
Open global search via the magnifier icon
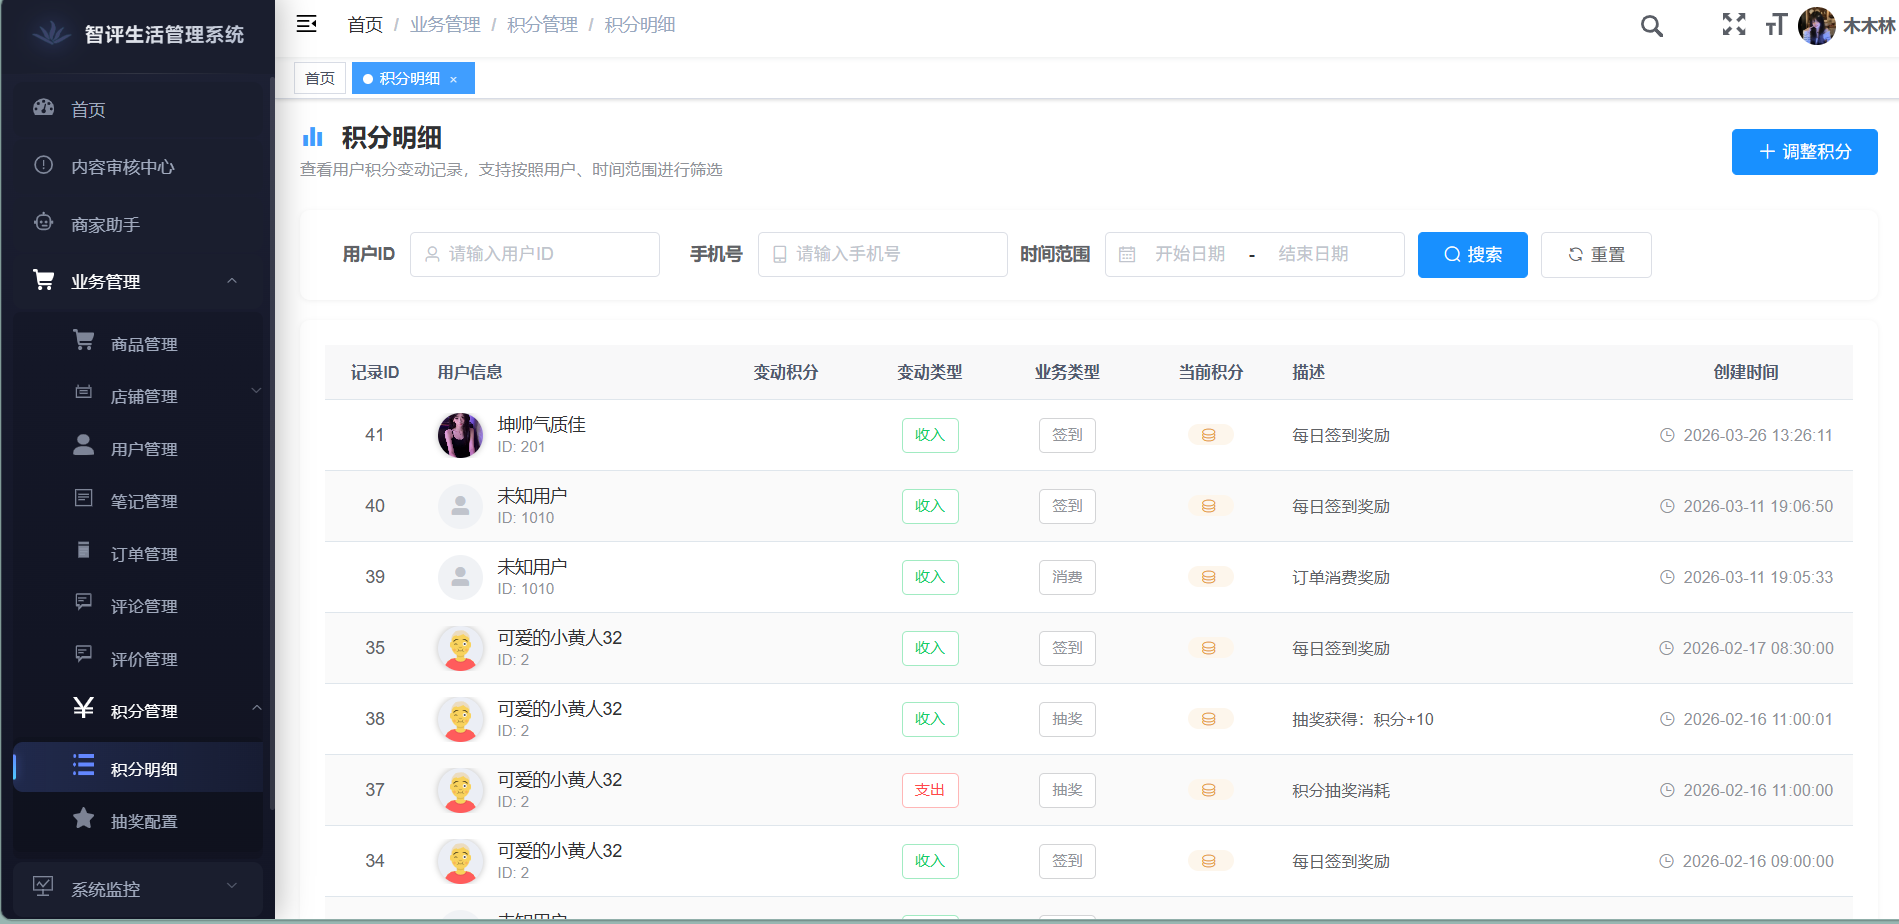(1650, 26)
